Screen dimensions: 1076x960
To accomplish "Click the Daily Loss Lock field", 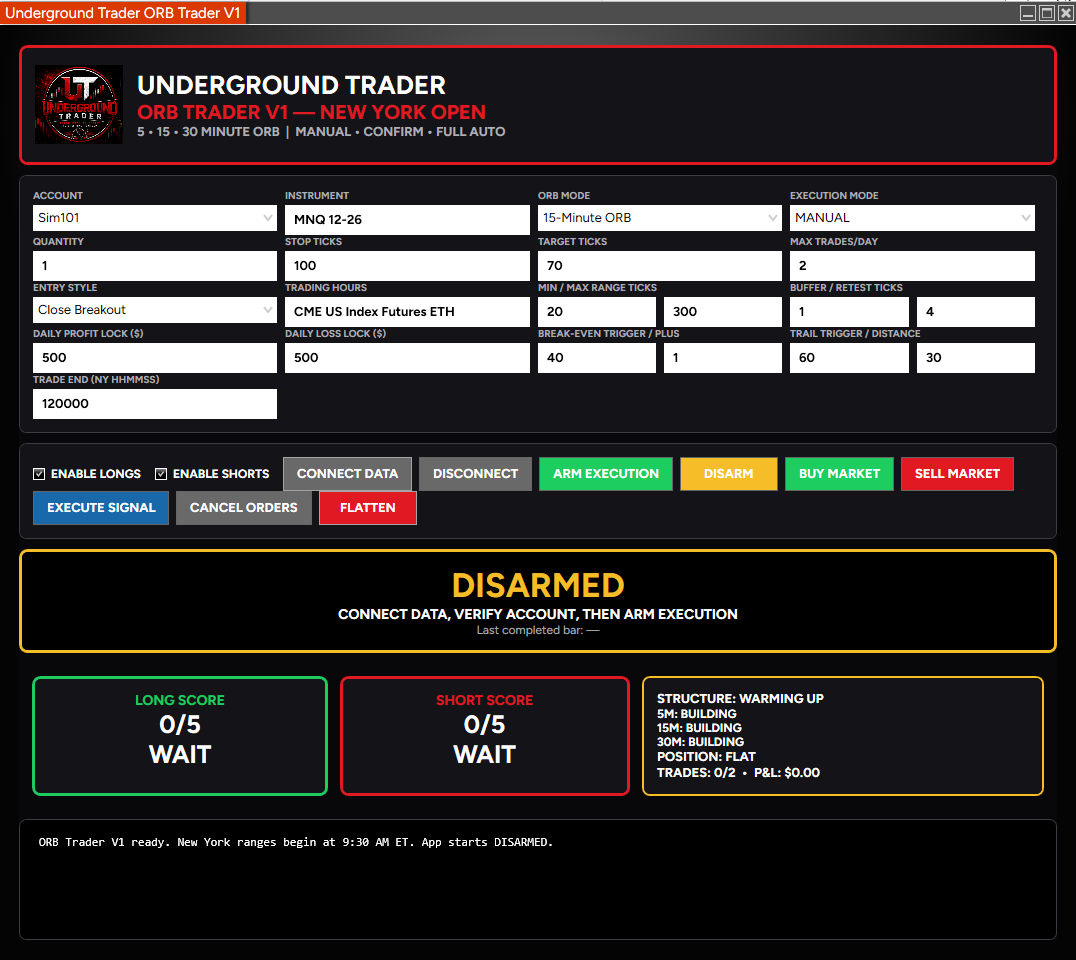I will click(408, 358).
